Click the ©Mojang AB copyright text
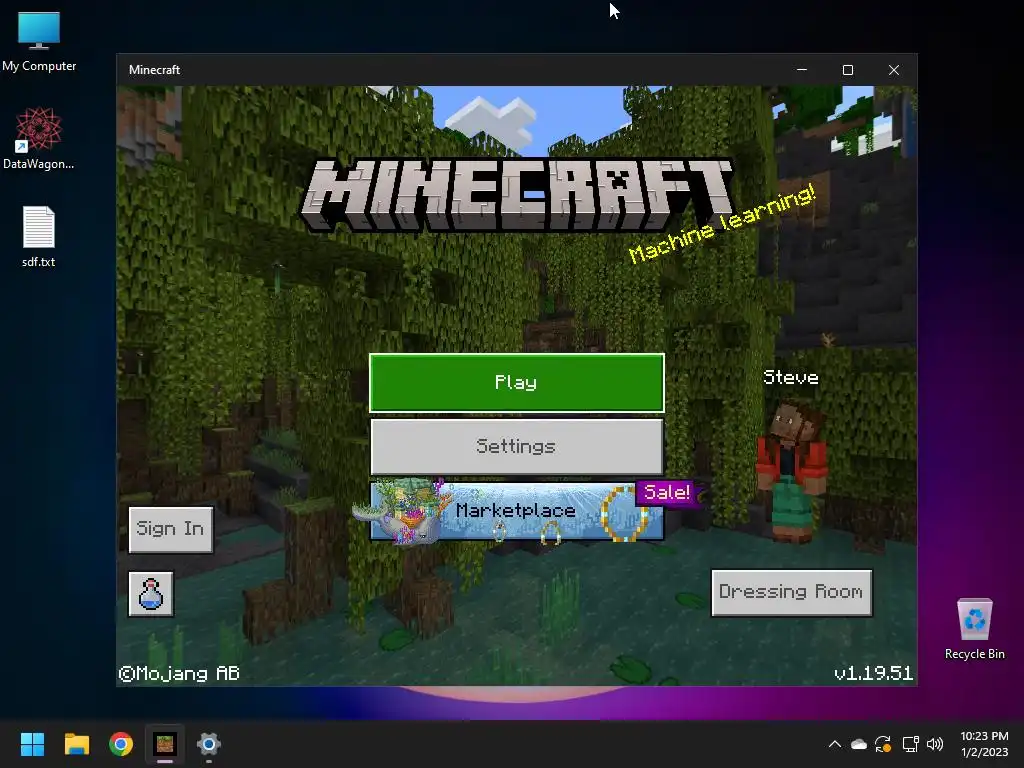The width and height of the screenshot is (1024, 768). [179, 673]
